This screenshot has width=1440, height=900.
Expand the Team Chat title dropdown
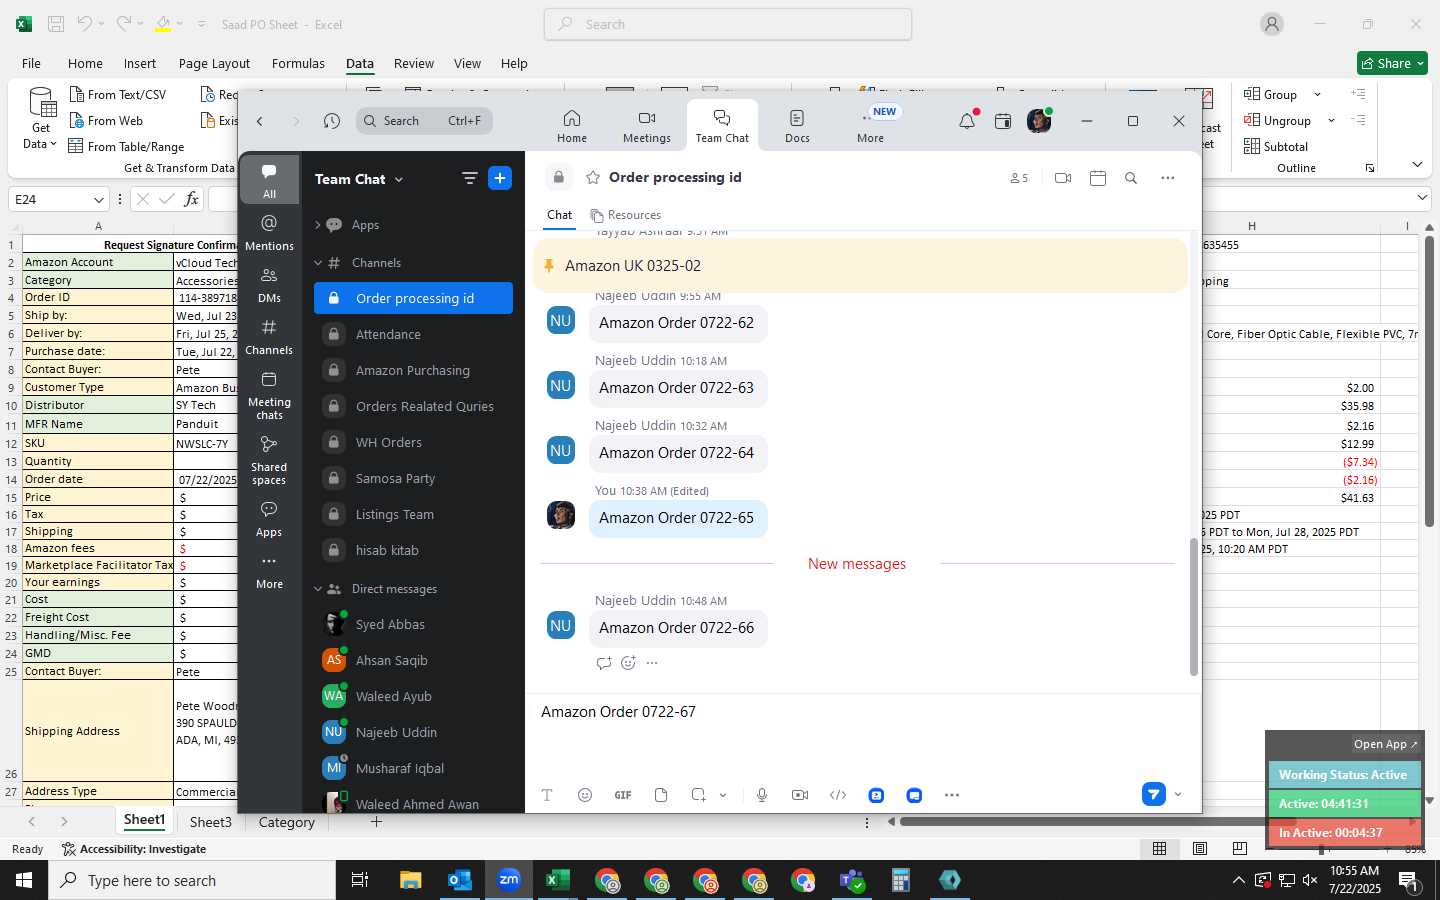(x=399, y=180)
